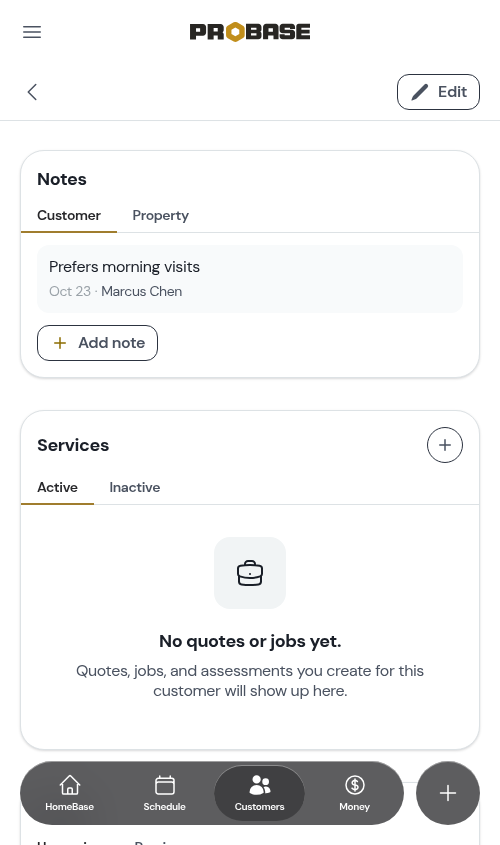Go back using the left chevron

pyautogui.click(x=32, y=92)
